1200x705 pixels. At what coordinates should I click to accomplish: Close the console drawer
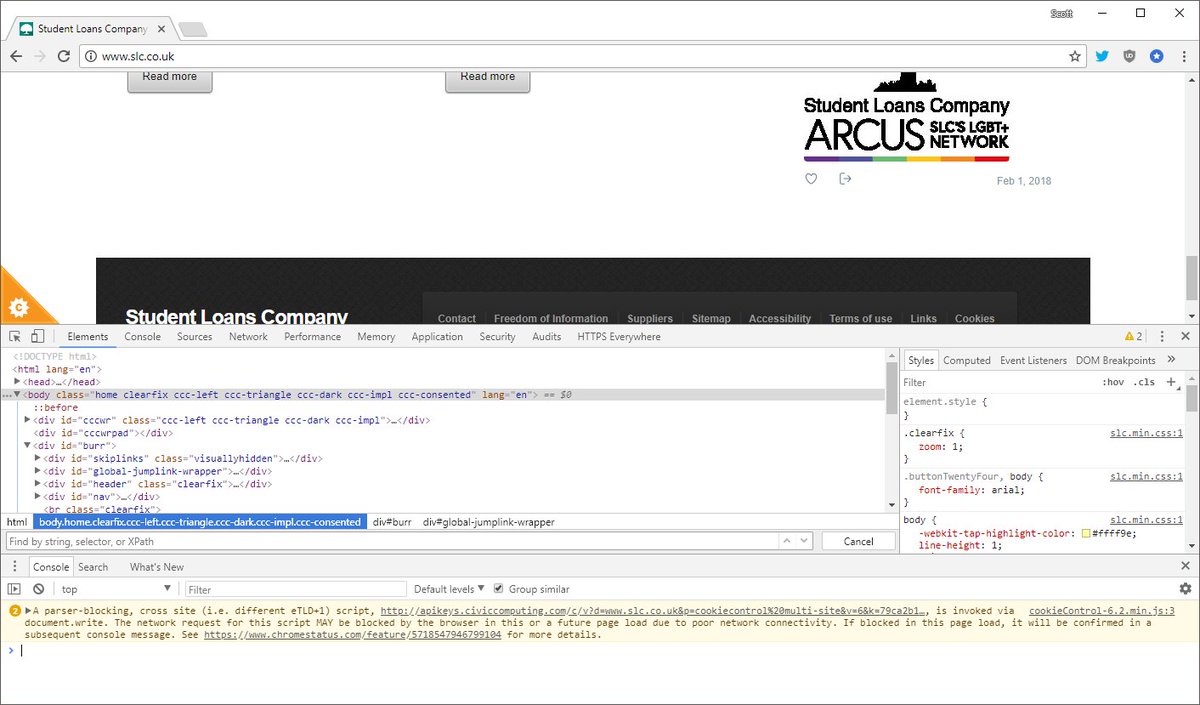click(x=1185, y=567)
